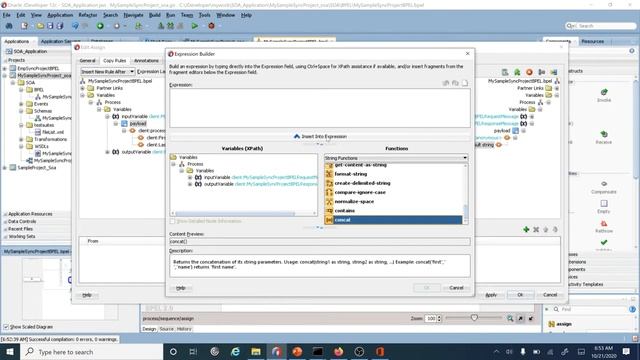Click into the Expression text area
Screen dimensions: 640x360
click(x=320, y=108)
